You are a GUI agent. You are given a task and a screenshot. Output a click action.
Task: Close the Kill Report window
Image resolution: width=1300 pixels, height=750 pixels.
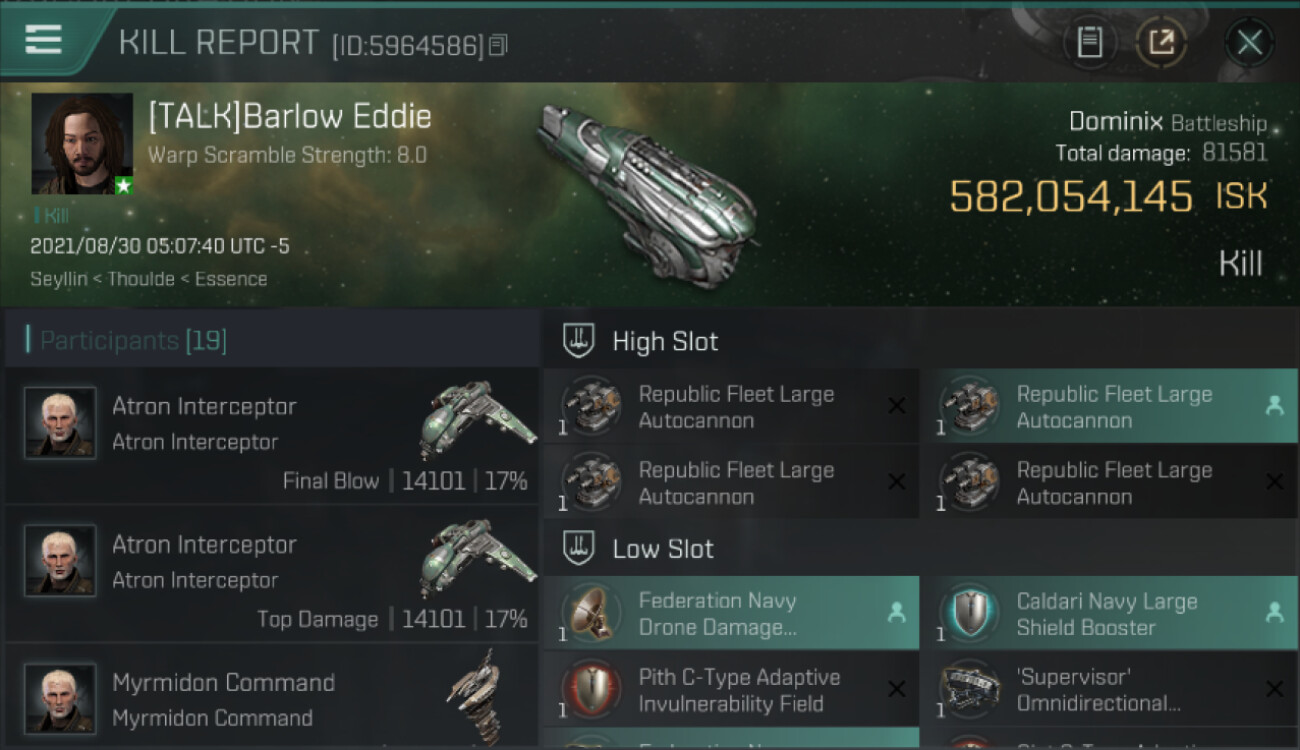[1249, 42]
